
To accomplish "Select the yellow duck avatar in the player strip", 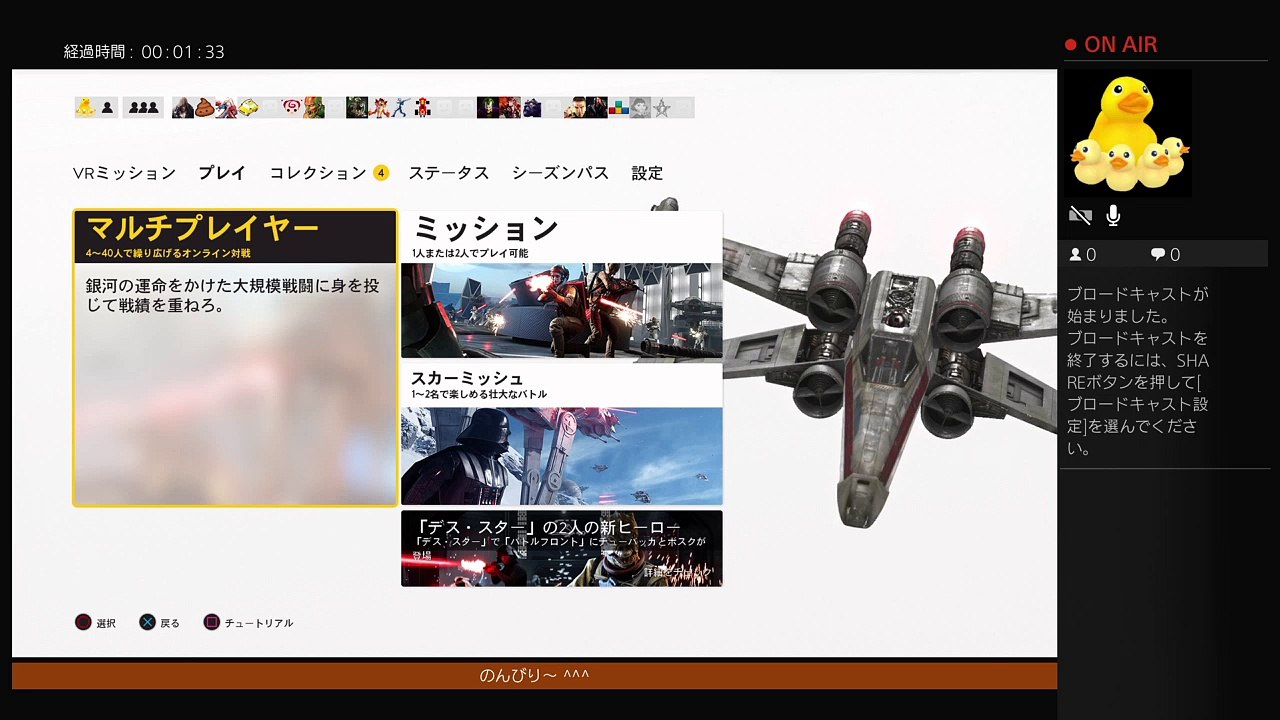I will point(85,108).
